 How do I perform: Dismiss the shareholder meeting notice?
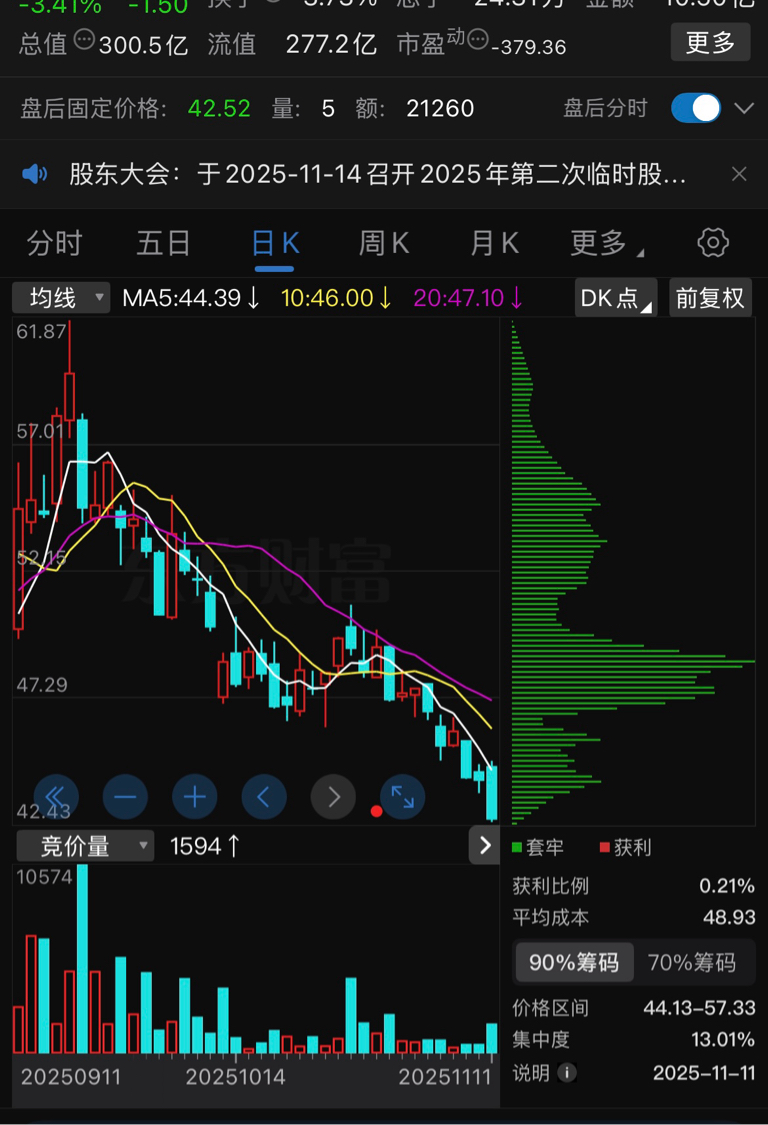[x=739, y=174]
